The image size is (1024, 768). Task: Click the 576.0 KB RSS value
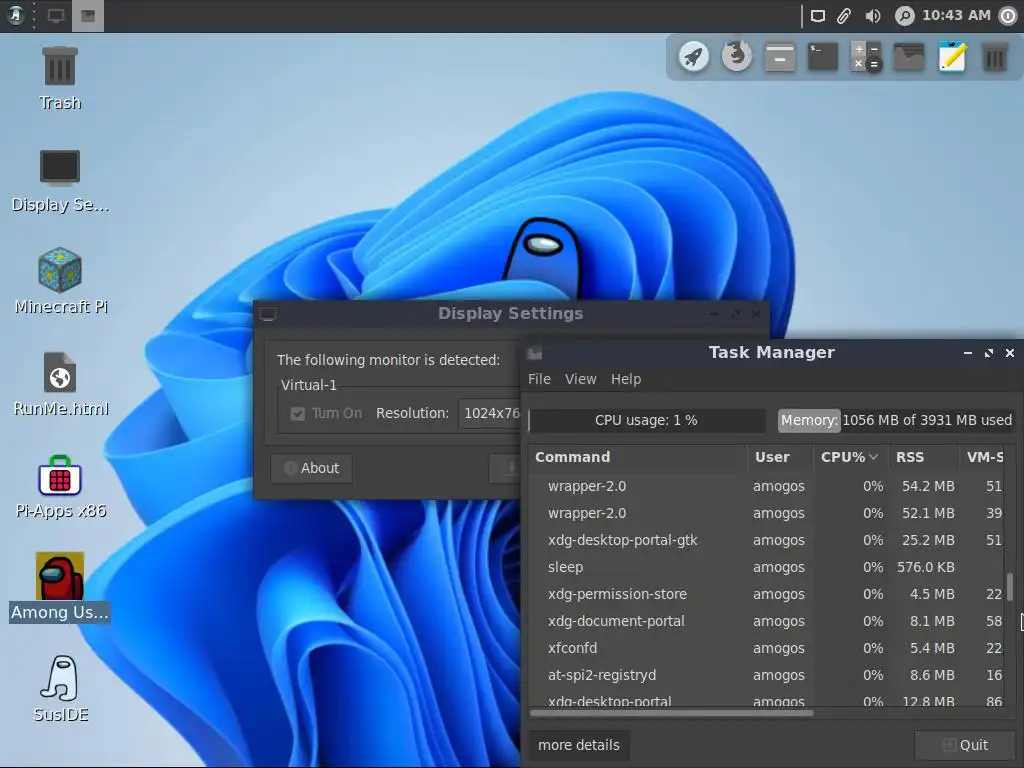point(925,567)
